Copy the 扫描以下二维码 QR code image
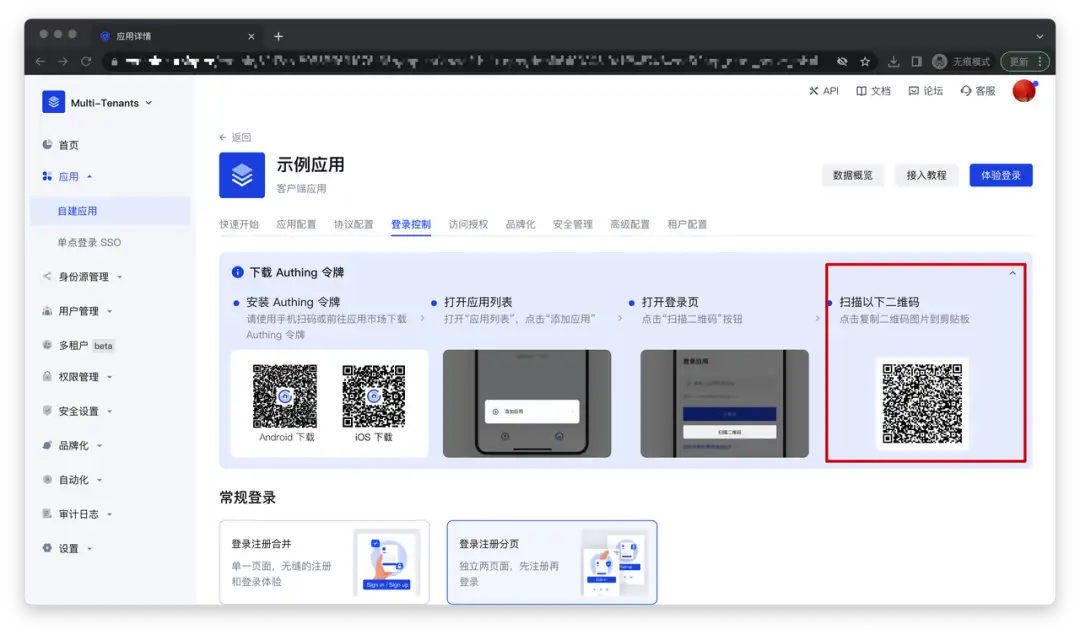This screenshot has height=635, width=1080. click(x=922, y=404)
